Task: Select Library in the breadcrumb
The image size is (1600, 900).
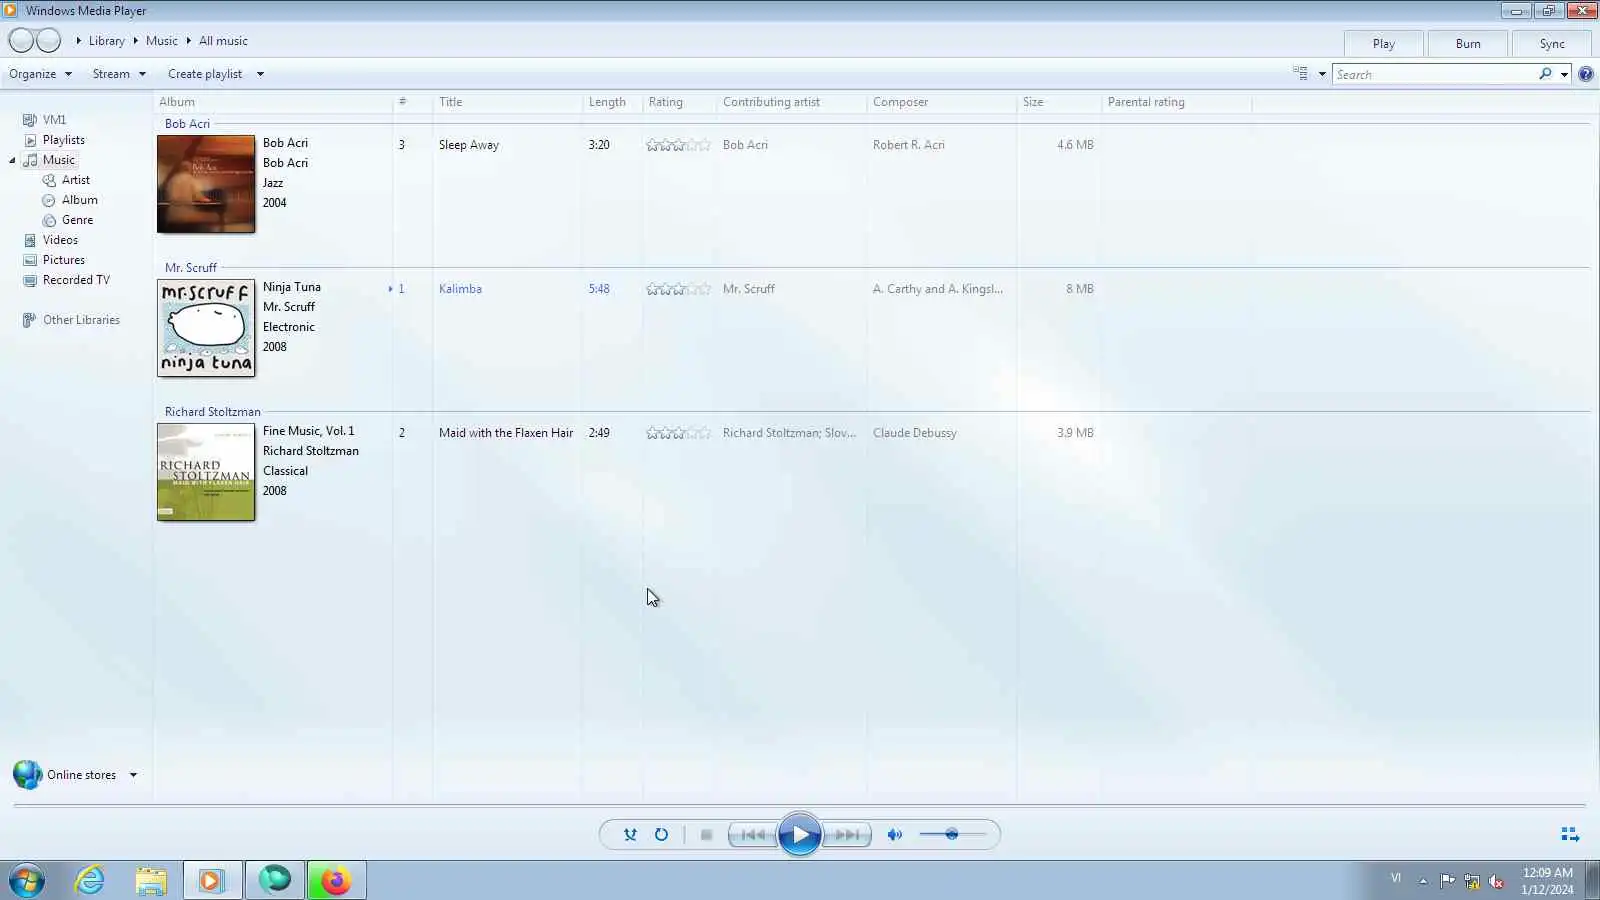Action: 106,41
